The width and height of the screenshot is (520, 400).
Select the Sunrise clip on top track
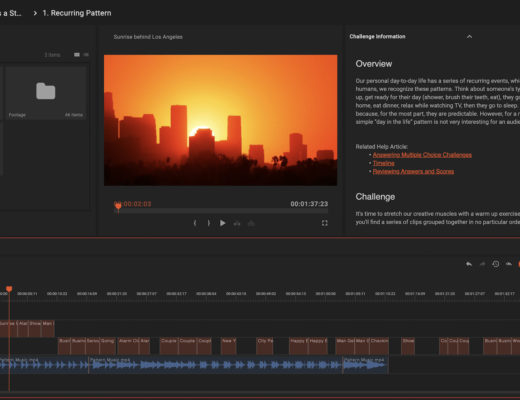click(x=8, y=328)
